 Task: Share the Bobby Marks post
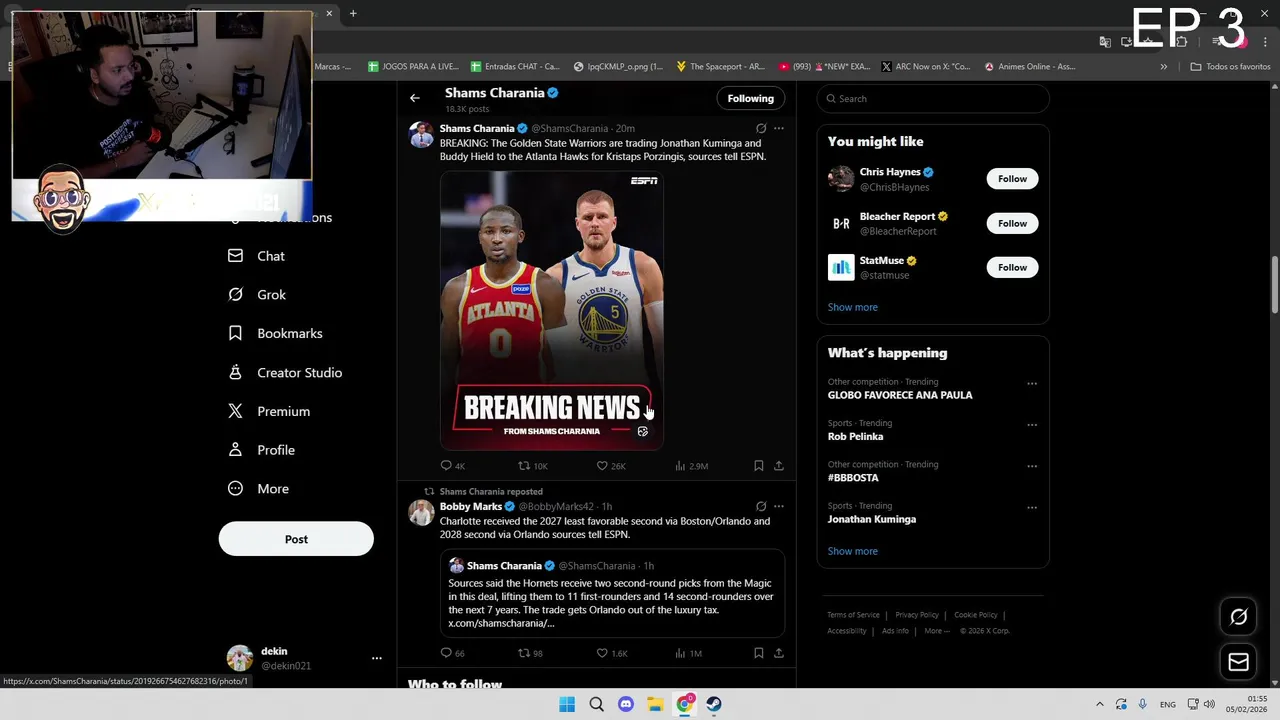[x=779, y=653]
